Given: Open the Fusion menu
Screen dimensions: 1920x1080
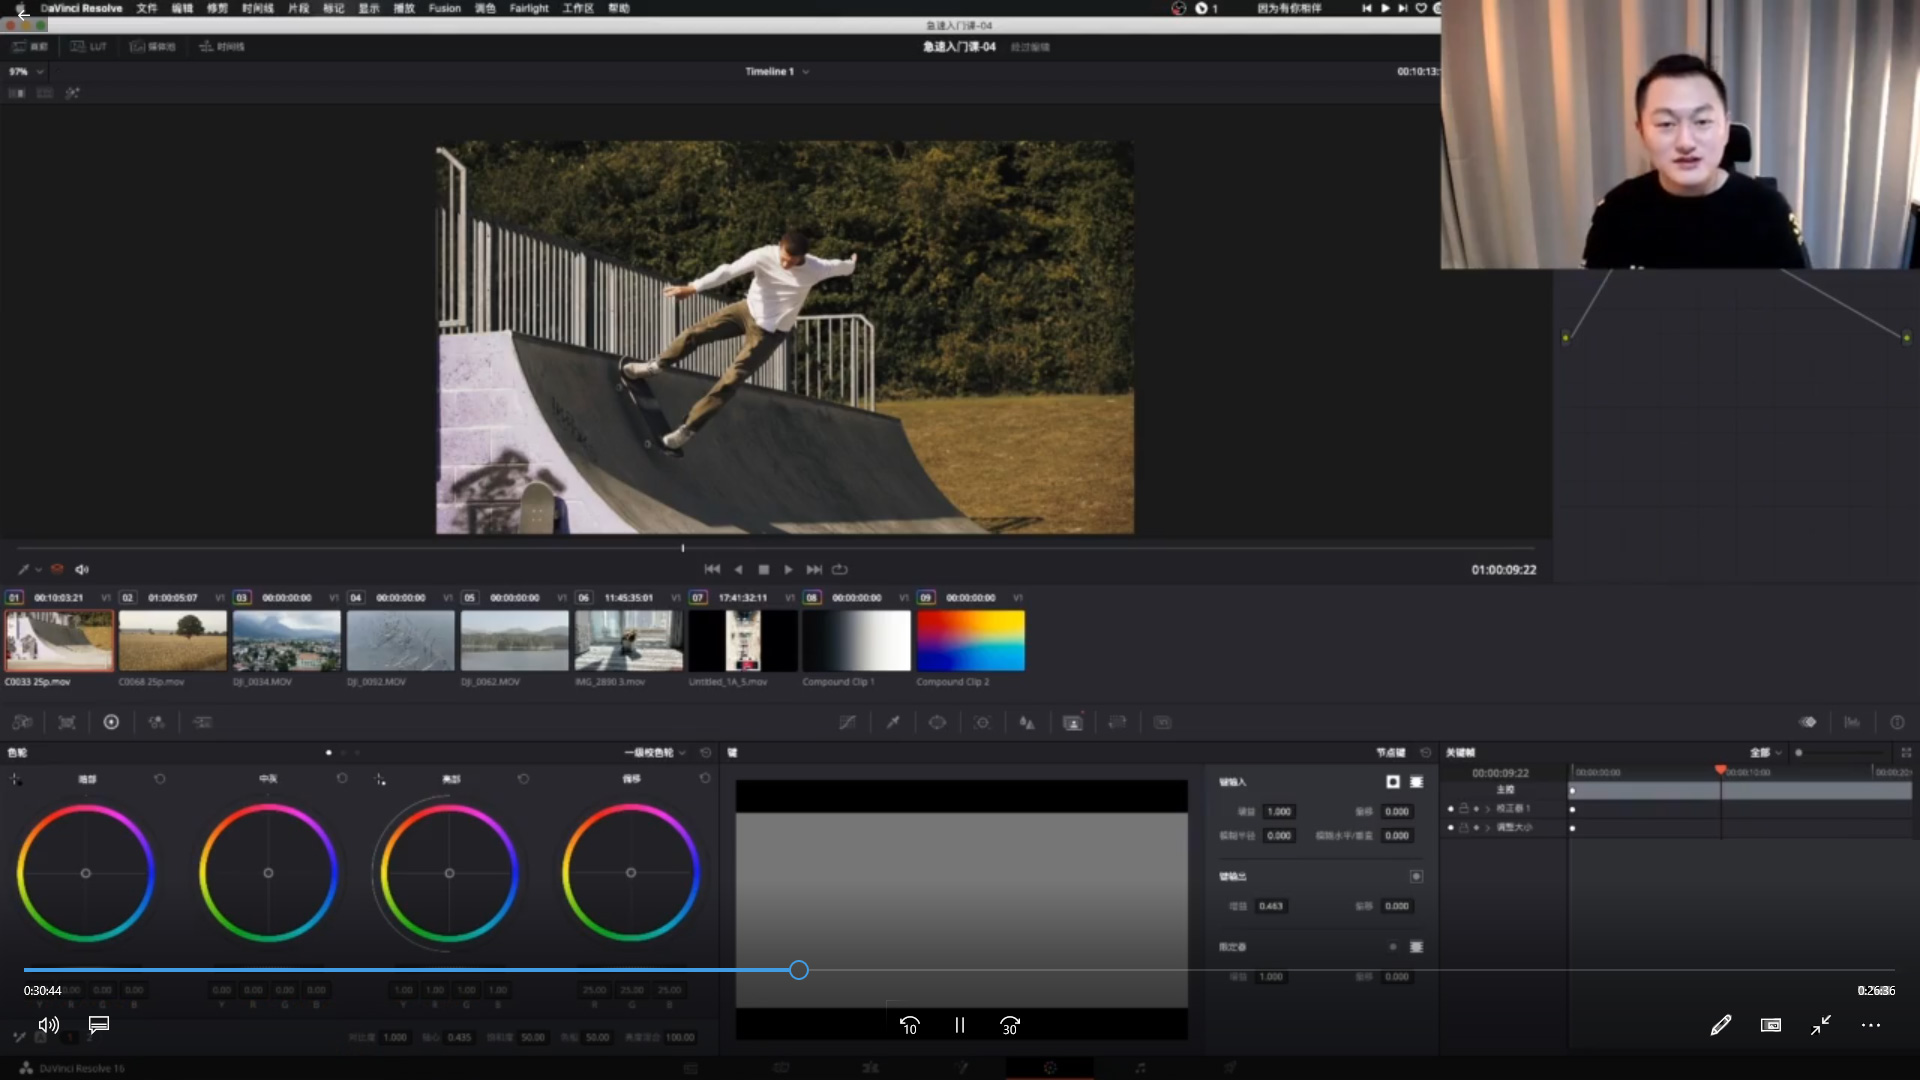Looking at the screenshot, I should pos(444,8).
